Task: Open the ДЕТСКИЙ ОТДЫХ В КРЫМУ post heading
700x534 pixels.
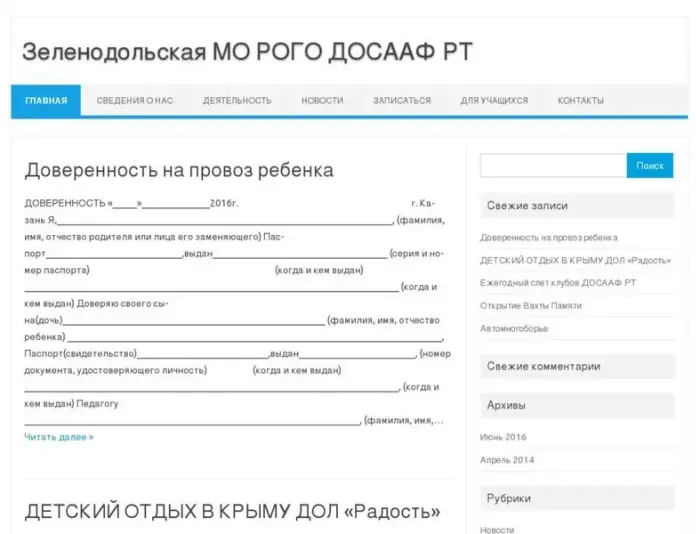Action: point(232,511)
